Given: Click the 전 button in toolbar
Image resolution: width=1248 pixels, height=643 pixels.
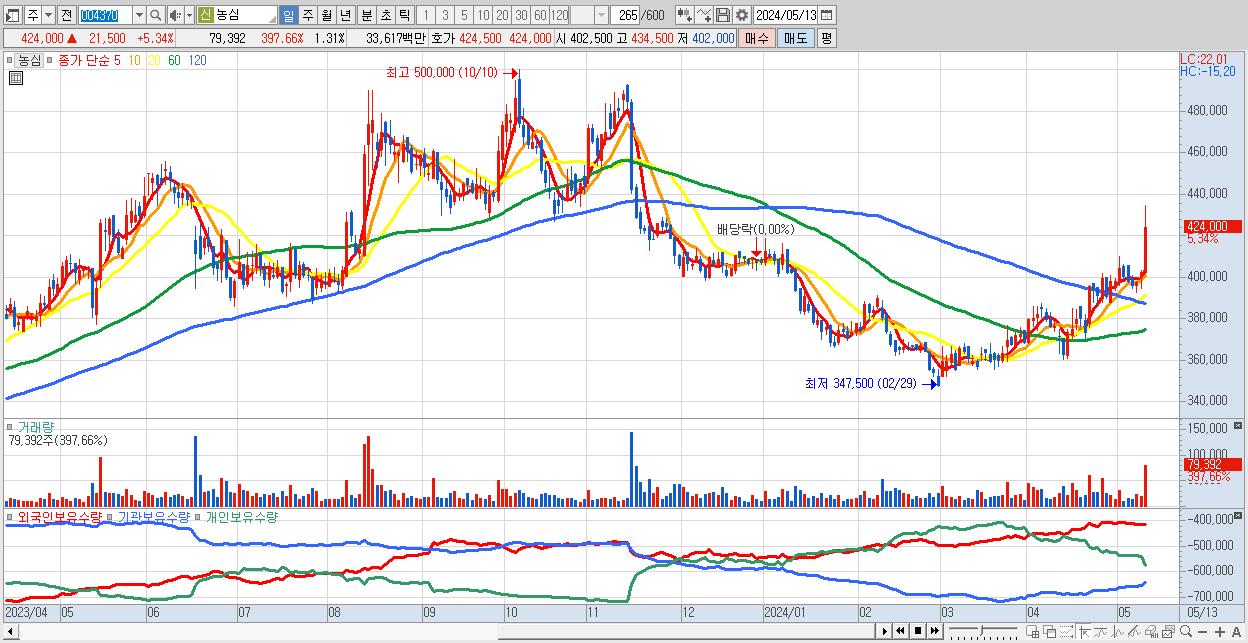Looking at the screenshot, I should coord(66,15).
